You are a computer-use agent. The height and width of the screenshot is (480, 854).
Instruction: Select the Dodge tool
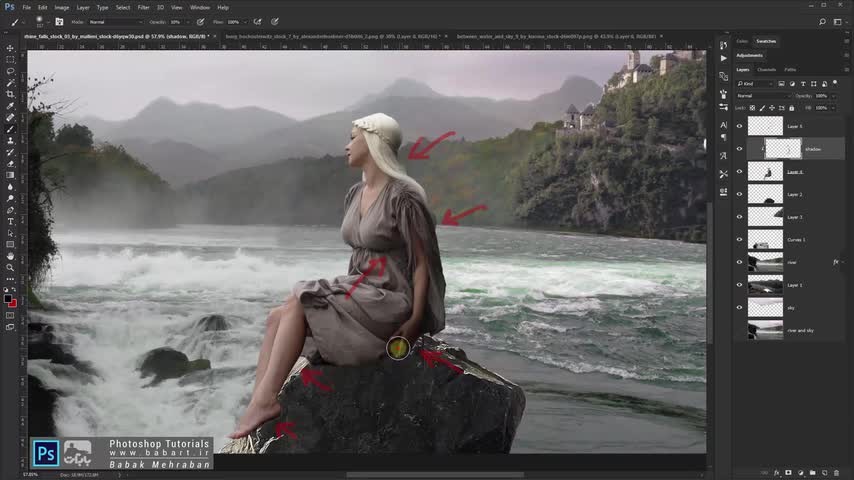(x=10, y=198)
